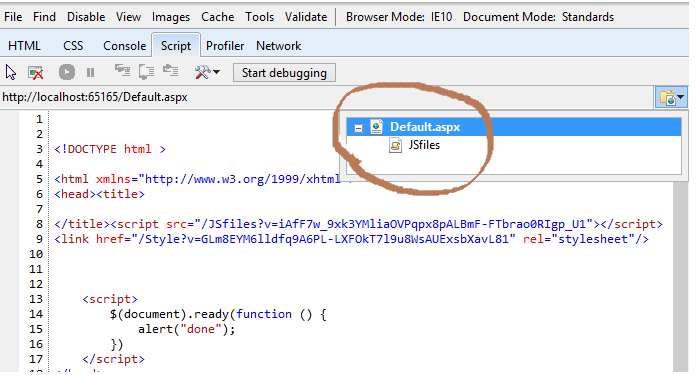The image size is (696, 375).
Task: Click the step out icon
Action: click(x=170, y=71)
